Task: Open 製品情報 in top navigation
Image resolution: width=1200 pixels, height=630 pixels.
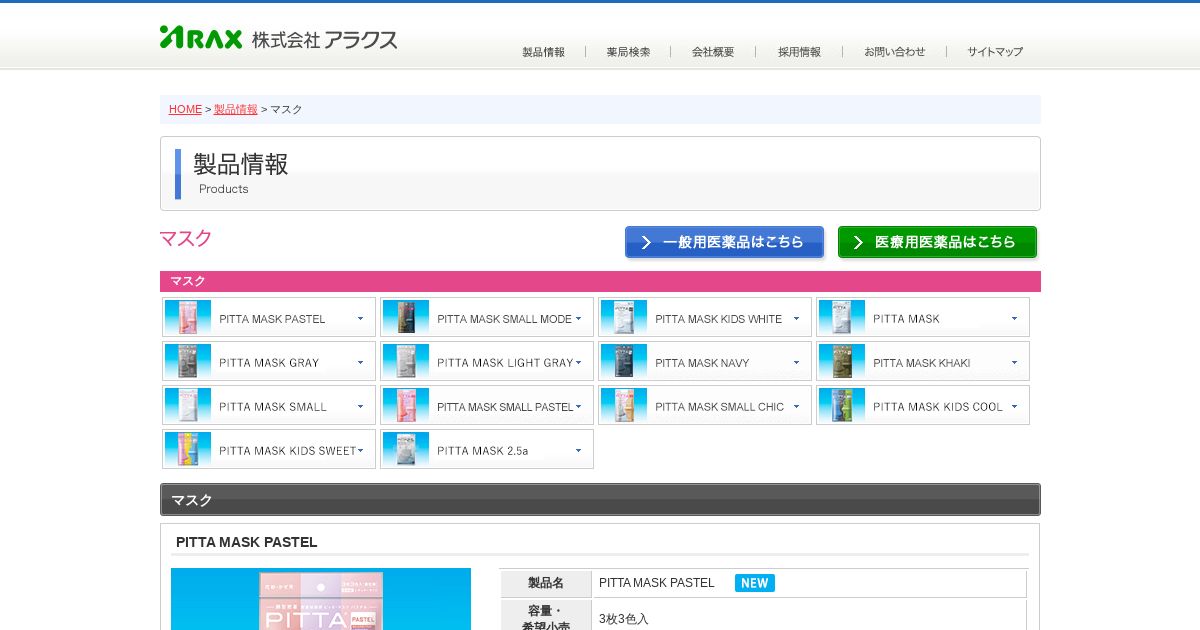Action: pos(543,52)
